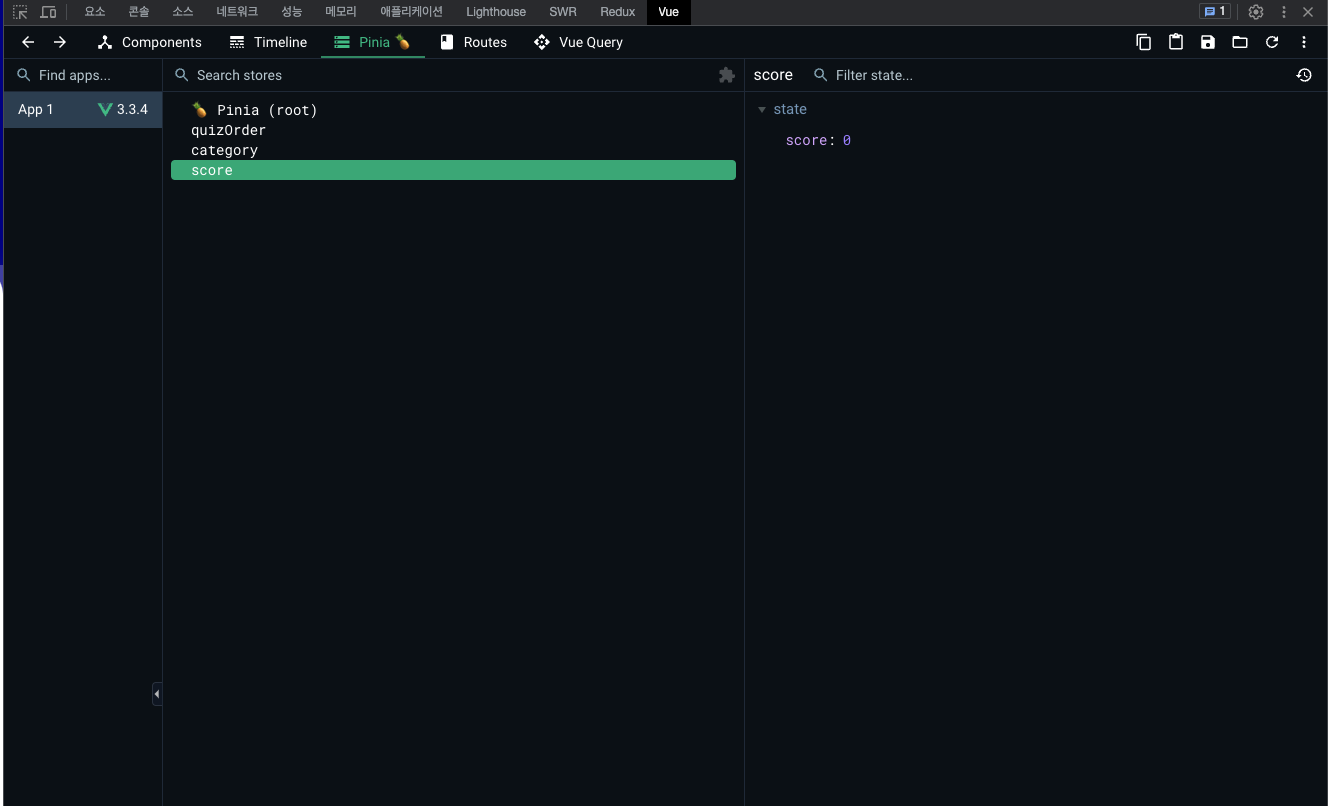Image resolution: width=1328 pixels, height=806 pixels.
Task: Click the apps pane collapse arrow handle
Action: (157, 693)
